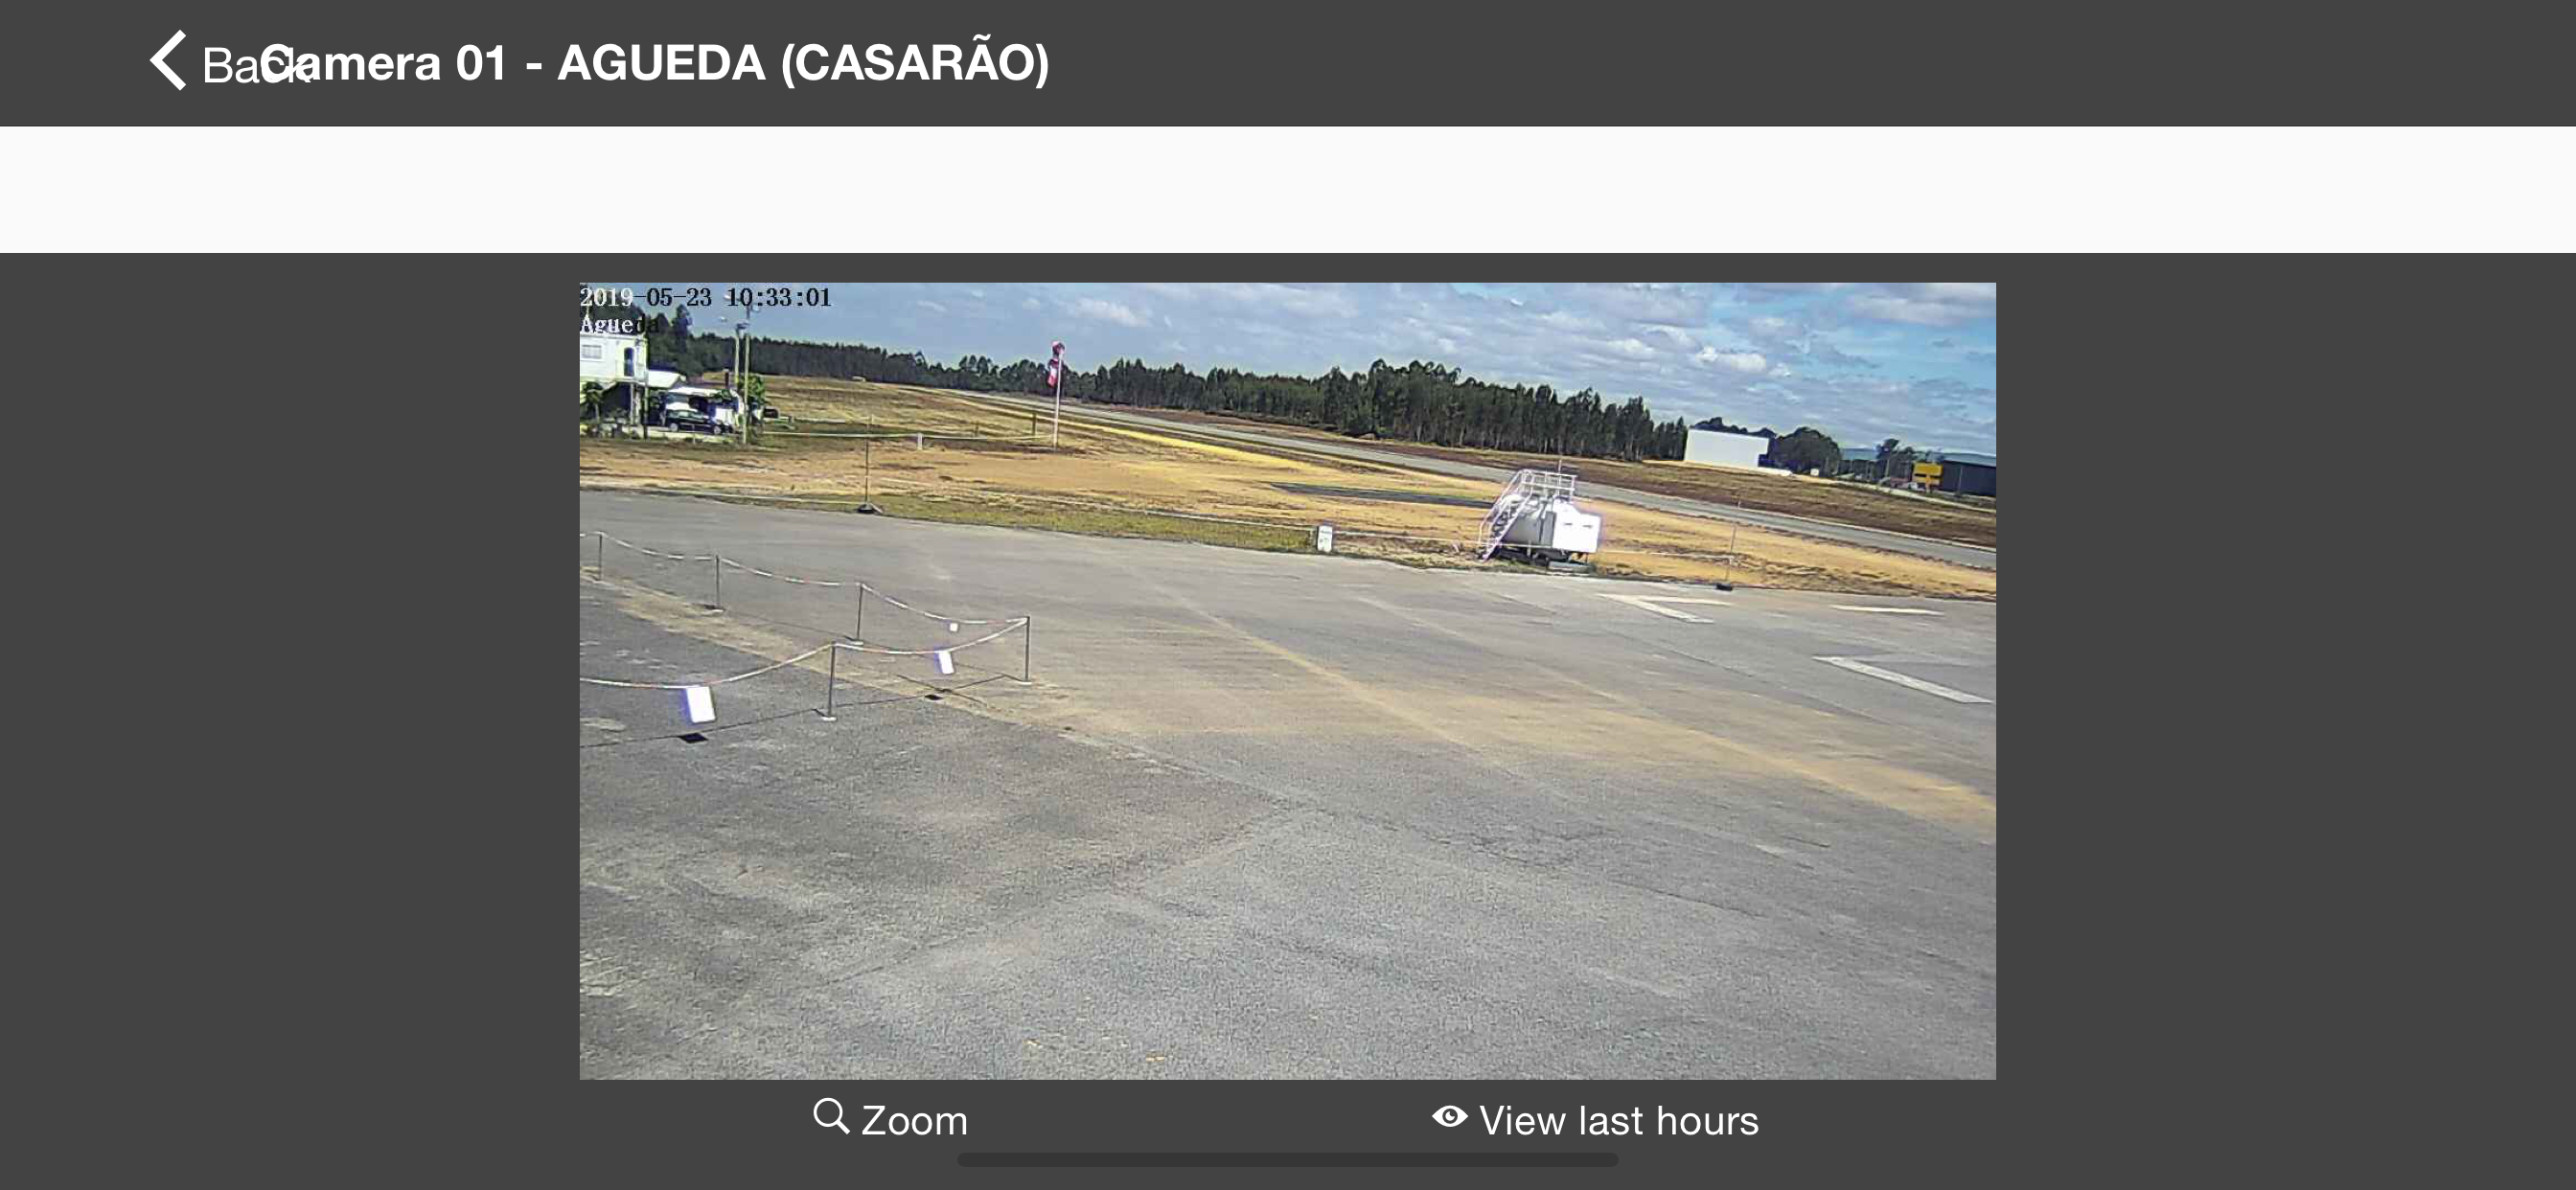Click the white fuel tank with stairs
This screenshot has width=2576, height=1190.
[1541, 517]
